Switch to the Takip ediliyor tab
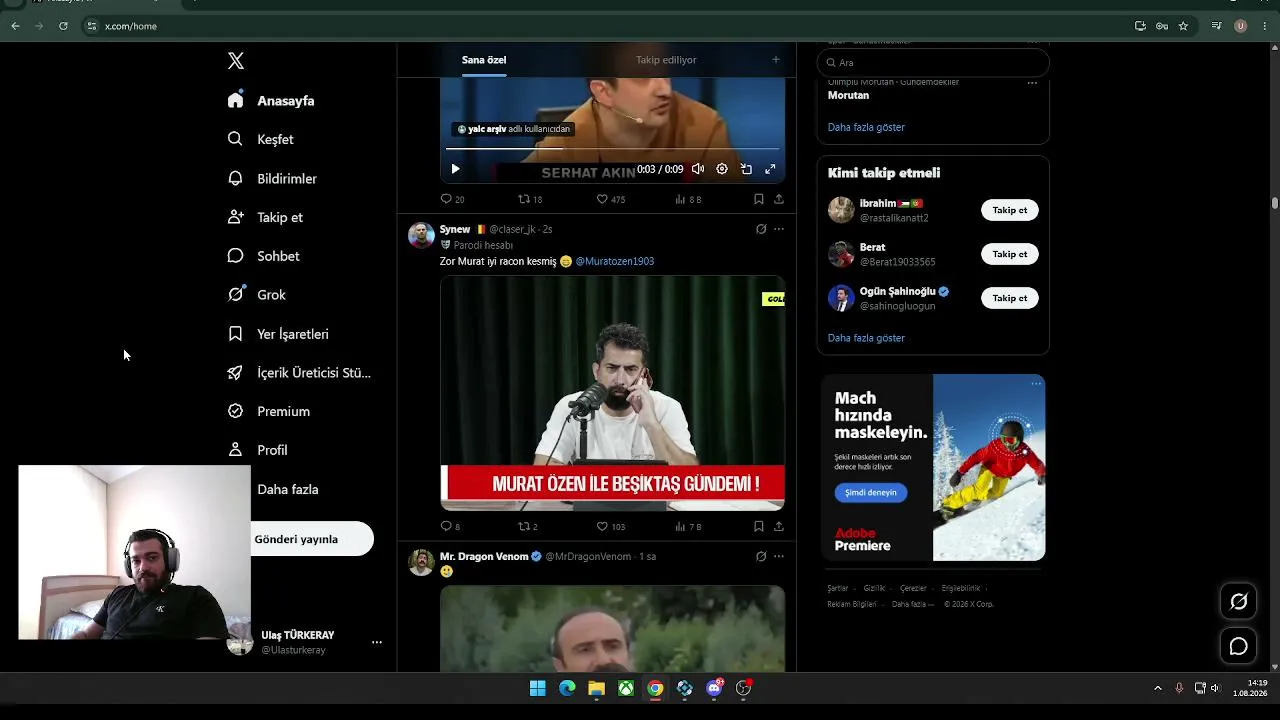Viewport: 1280px width, 720px height. click(666, 60)
